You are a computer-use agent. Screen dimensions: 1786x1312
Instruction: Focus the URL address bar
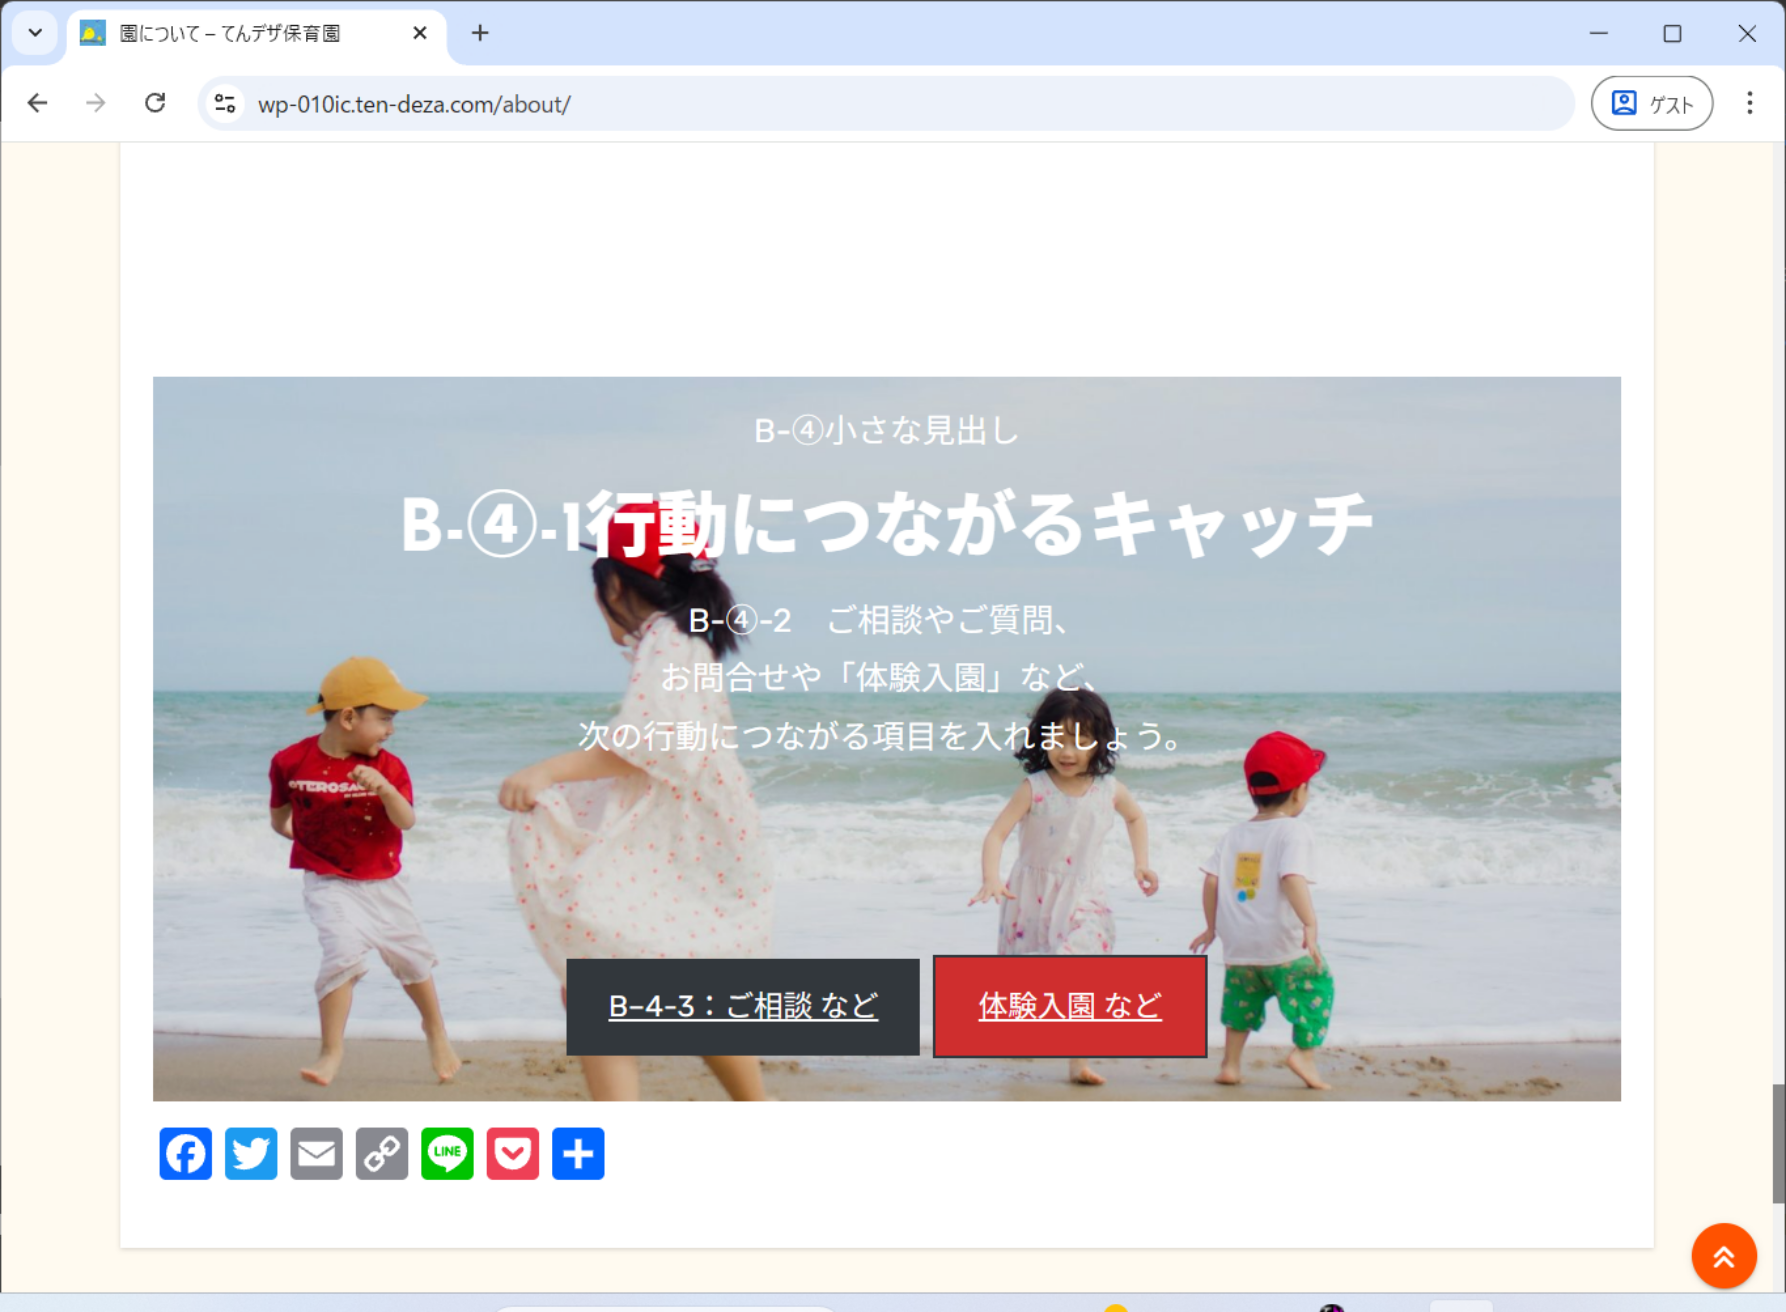900,104
